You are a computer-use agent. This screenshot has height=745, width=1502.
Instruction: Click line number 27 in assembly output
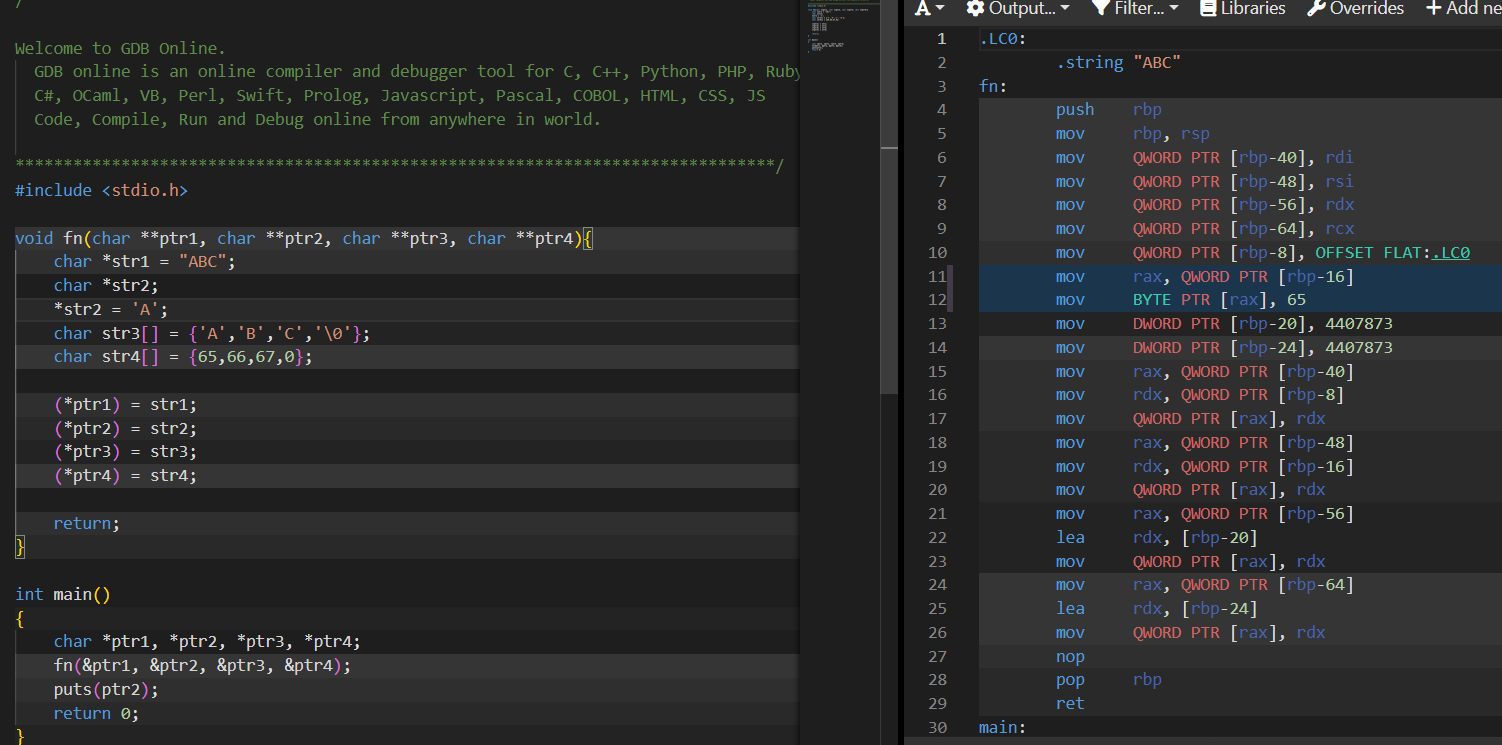[x=937, y=657]
